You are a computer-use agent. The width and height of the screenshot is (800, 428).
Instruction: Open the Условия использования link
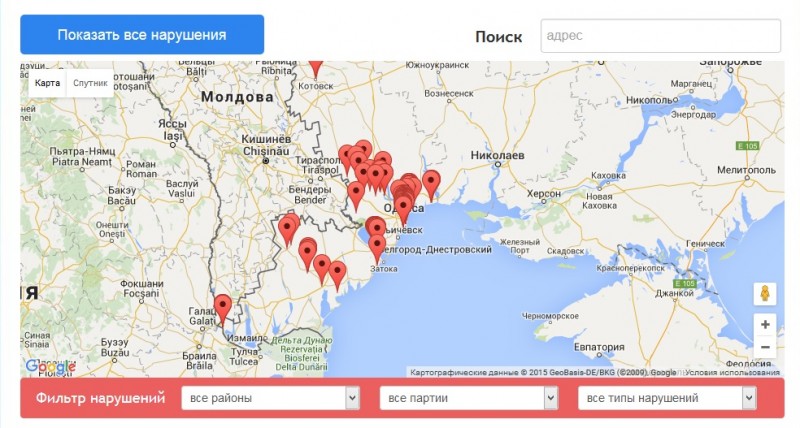pos(740,373)
